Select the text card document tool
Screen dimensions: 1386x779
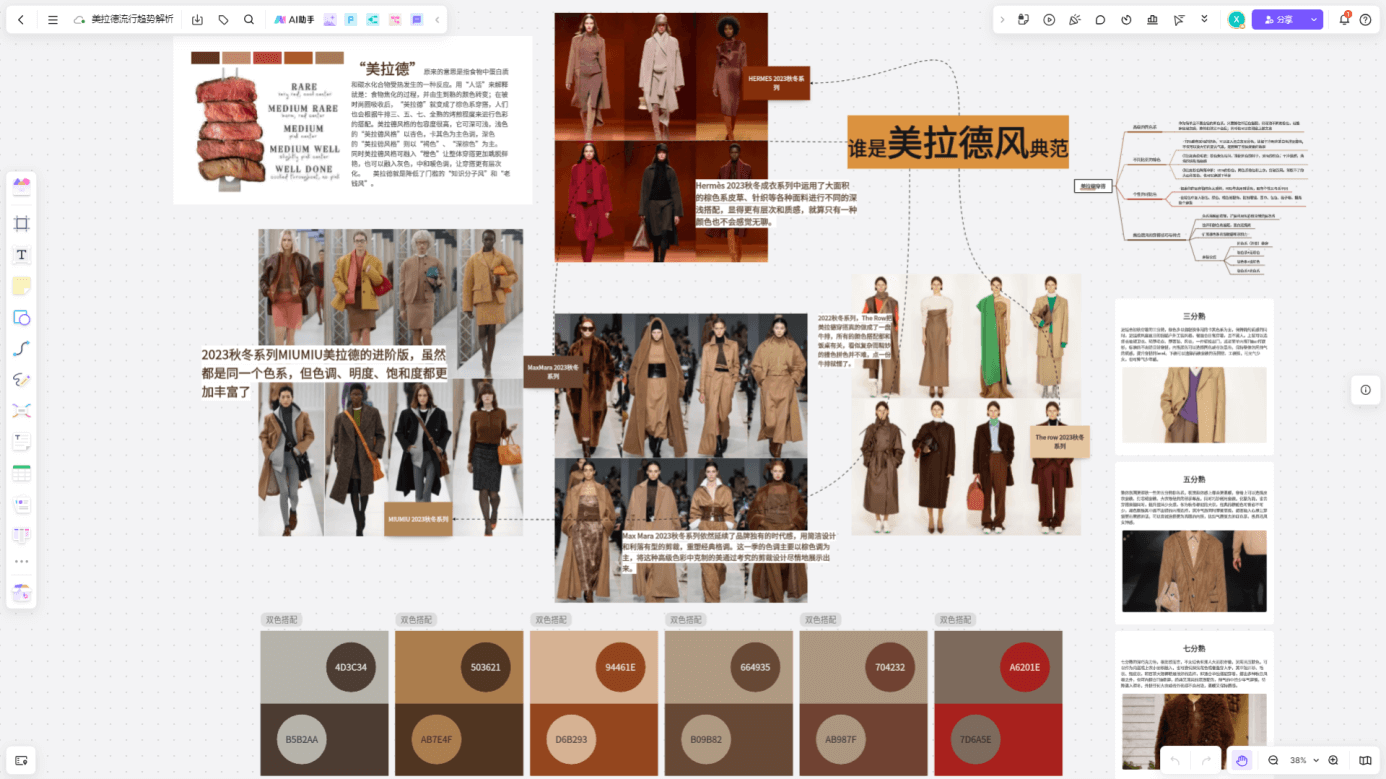pyautogui.click(x=21, y=442)
